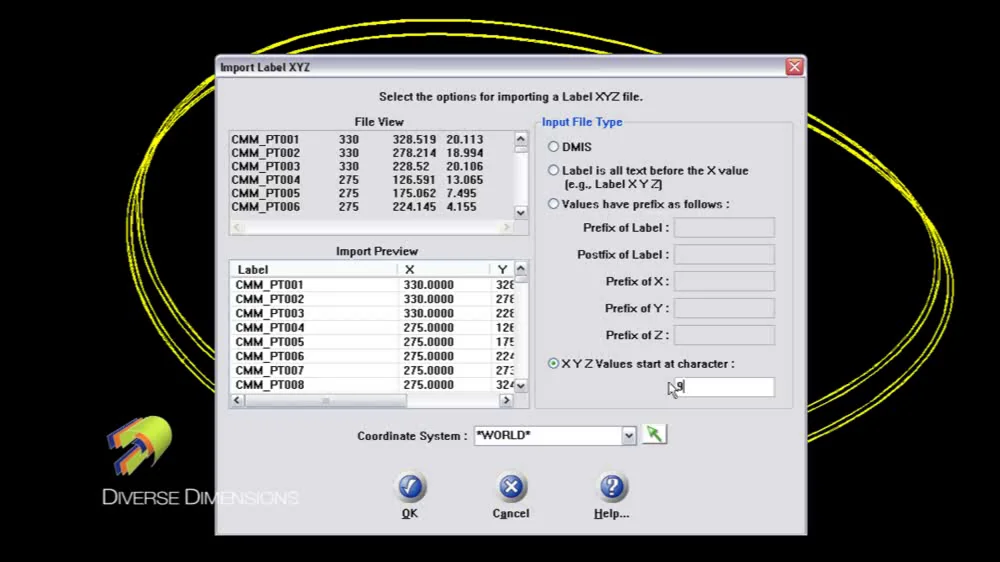Click the Postfix of Label field
1000x562 pixels.
tap(724, 255)
